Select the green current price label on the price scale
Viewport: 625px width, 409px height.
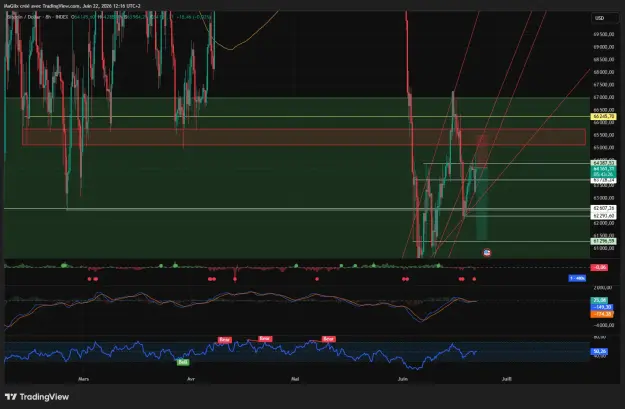click(603, 172)
